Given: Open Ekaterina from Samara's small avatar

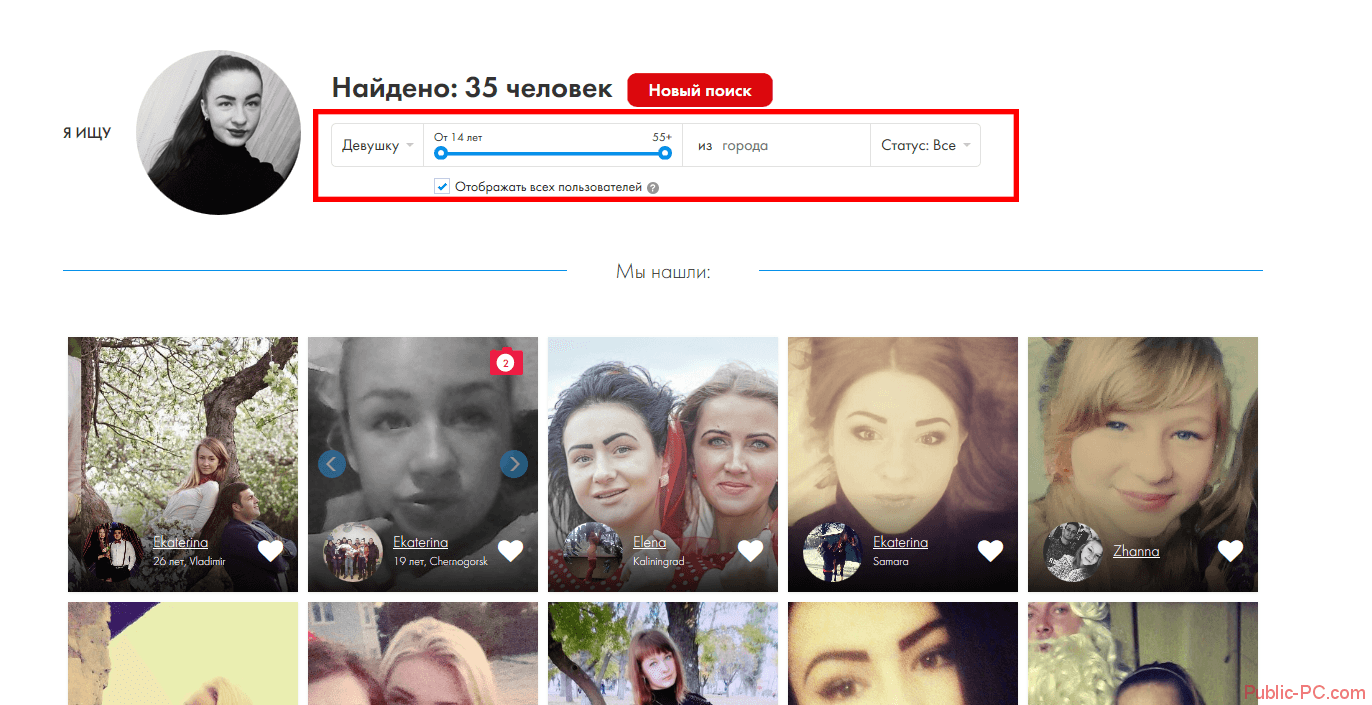Looking at the screenshot, I should [832, 552].
